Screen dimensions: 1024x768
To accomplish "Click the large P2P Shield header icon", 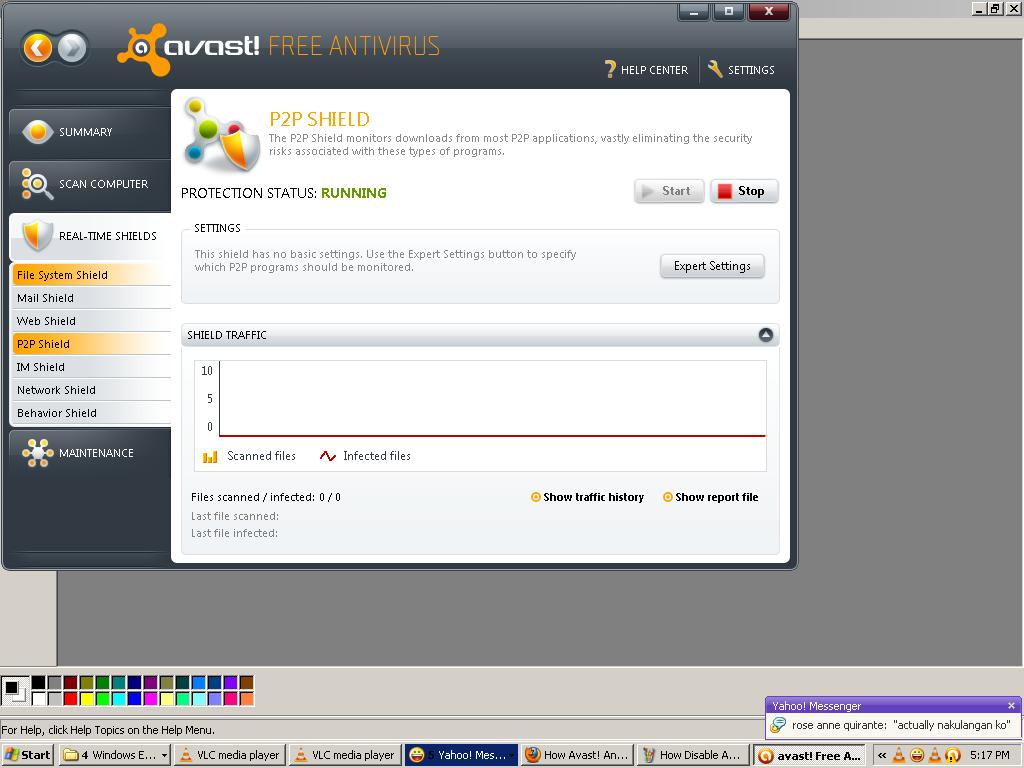I will tap(221, 134).
